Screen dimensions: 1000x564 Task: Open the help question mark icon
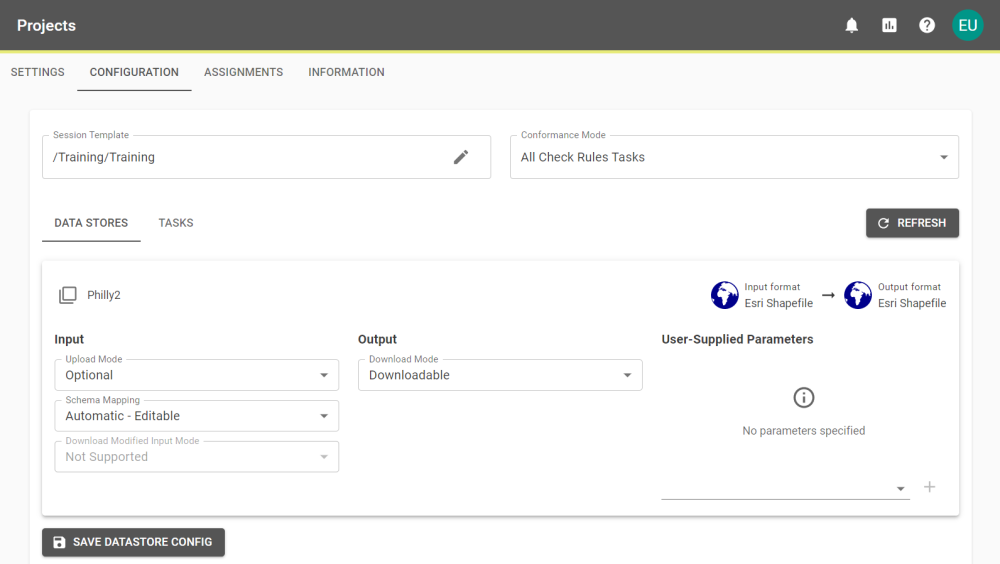click(927, 26)
